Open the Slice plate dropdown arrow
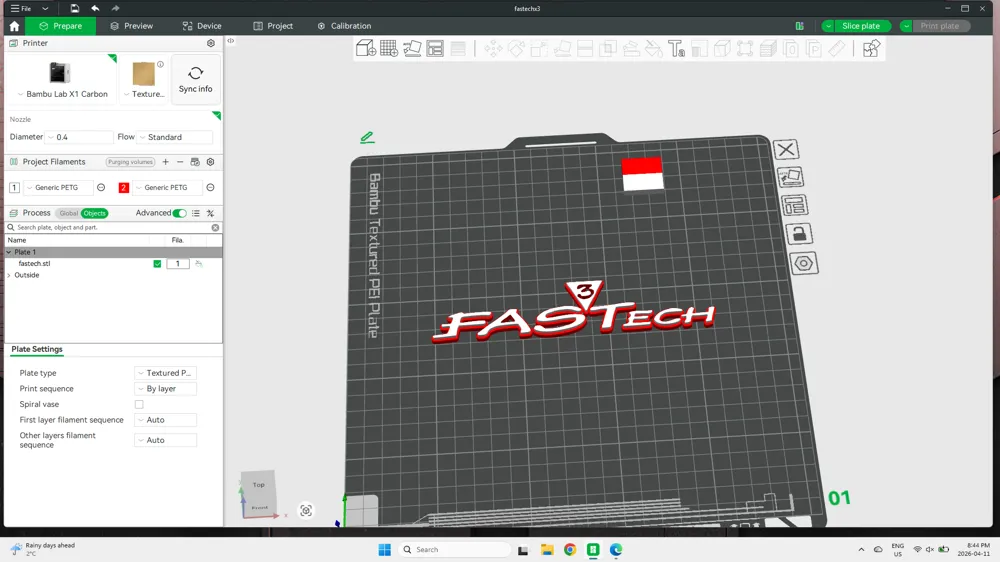 coord(828,26)
